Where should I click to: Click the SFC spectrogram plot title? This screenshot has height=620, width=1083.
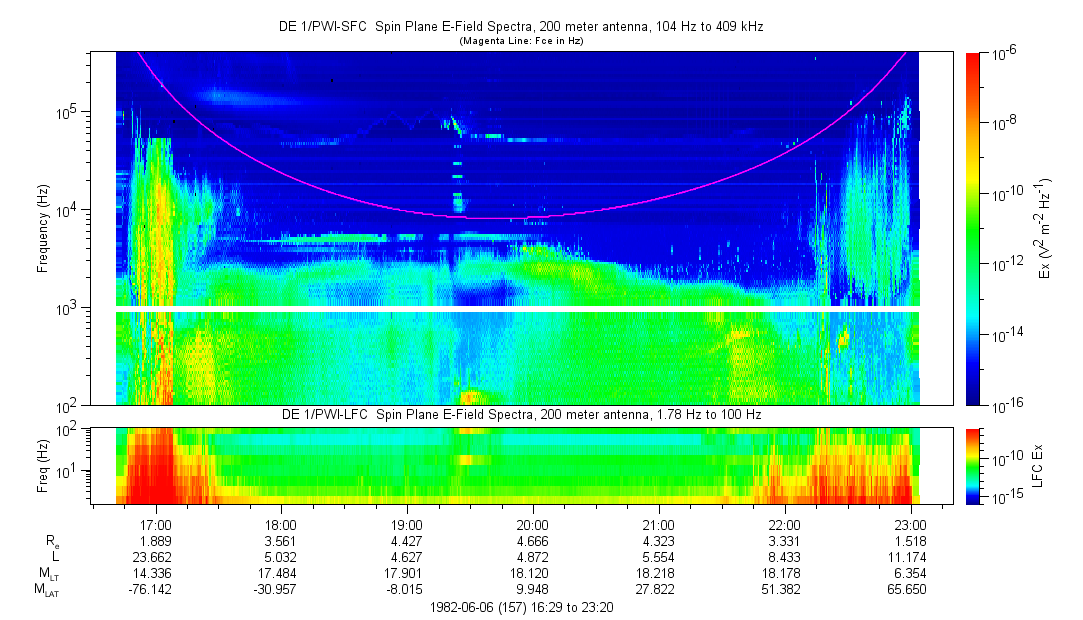[x=520, y=27]
